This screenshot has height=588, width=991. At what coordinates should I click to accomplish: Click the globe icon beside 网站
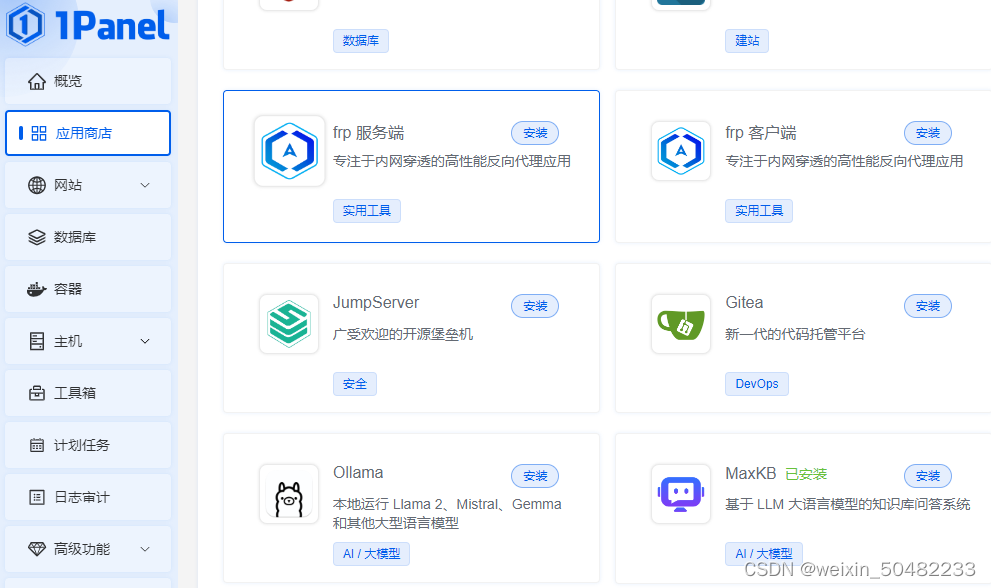click(x=37, y=185)
